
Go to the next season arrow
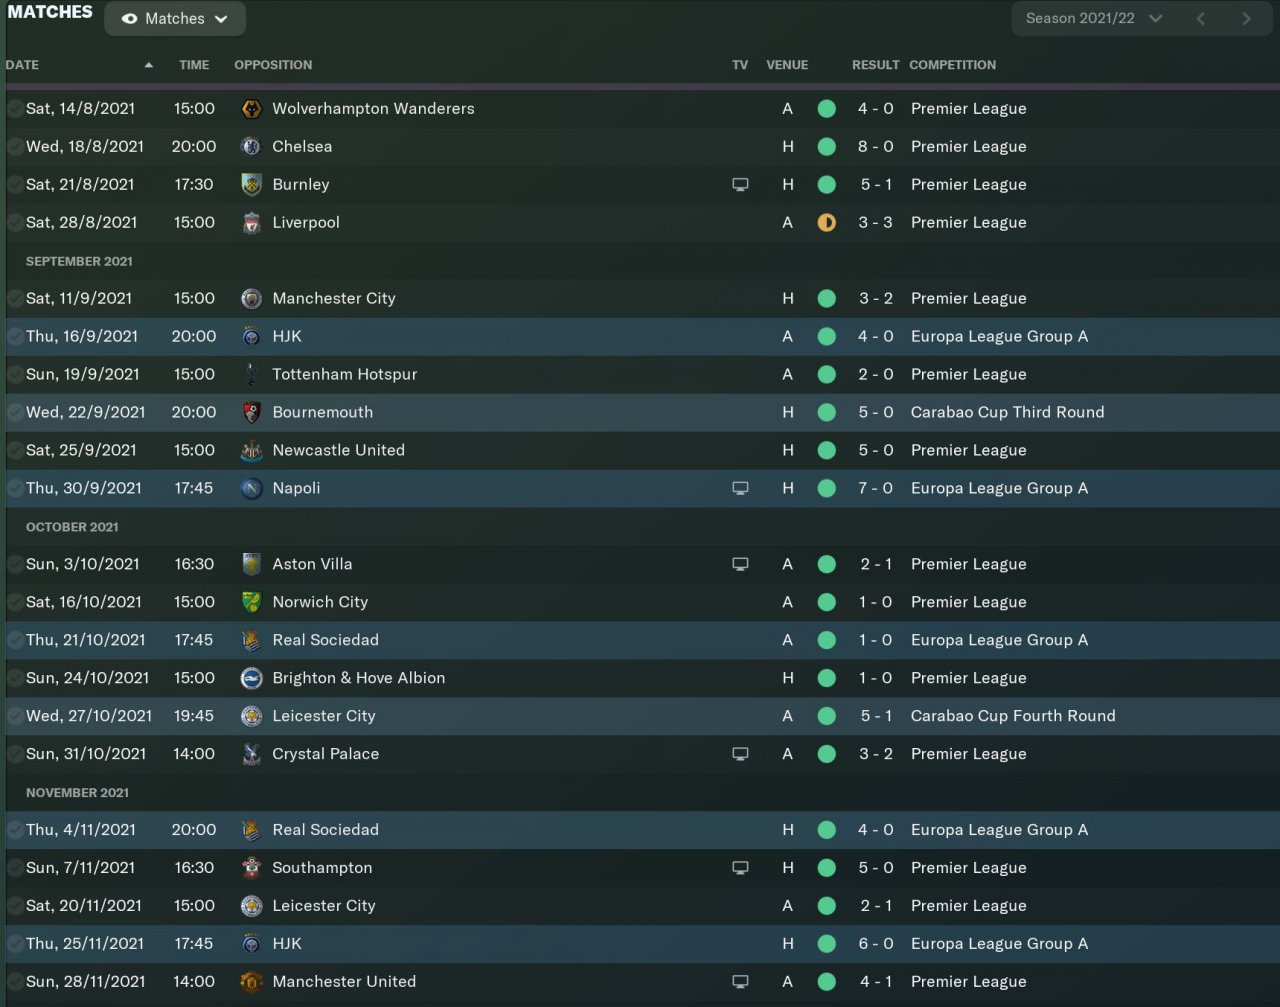point(1246,19)
